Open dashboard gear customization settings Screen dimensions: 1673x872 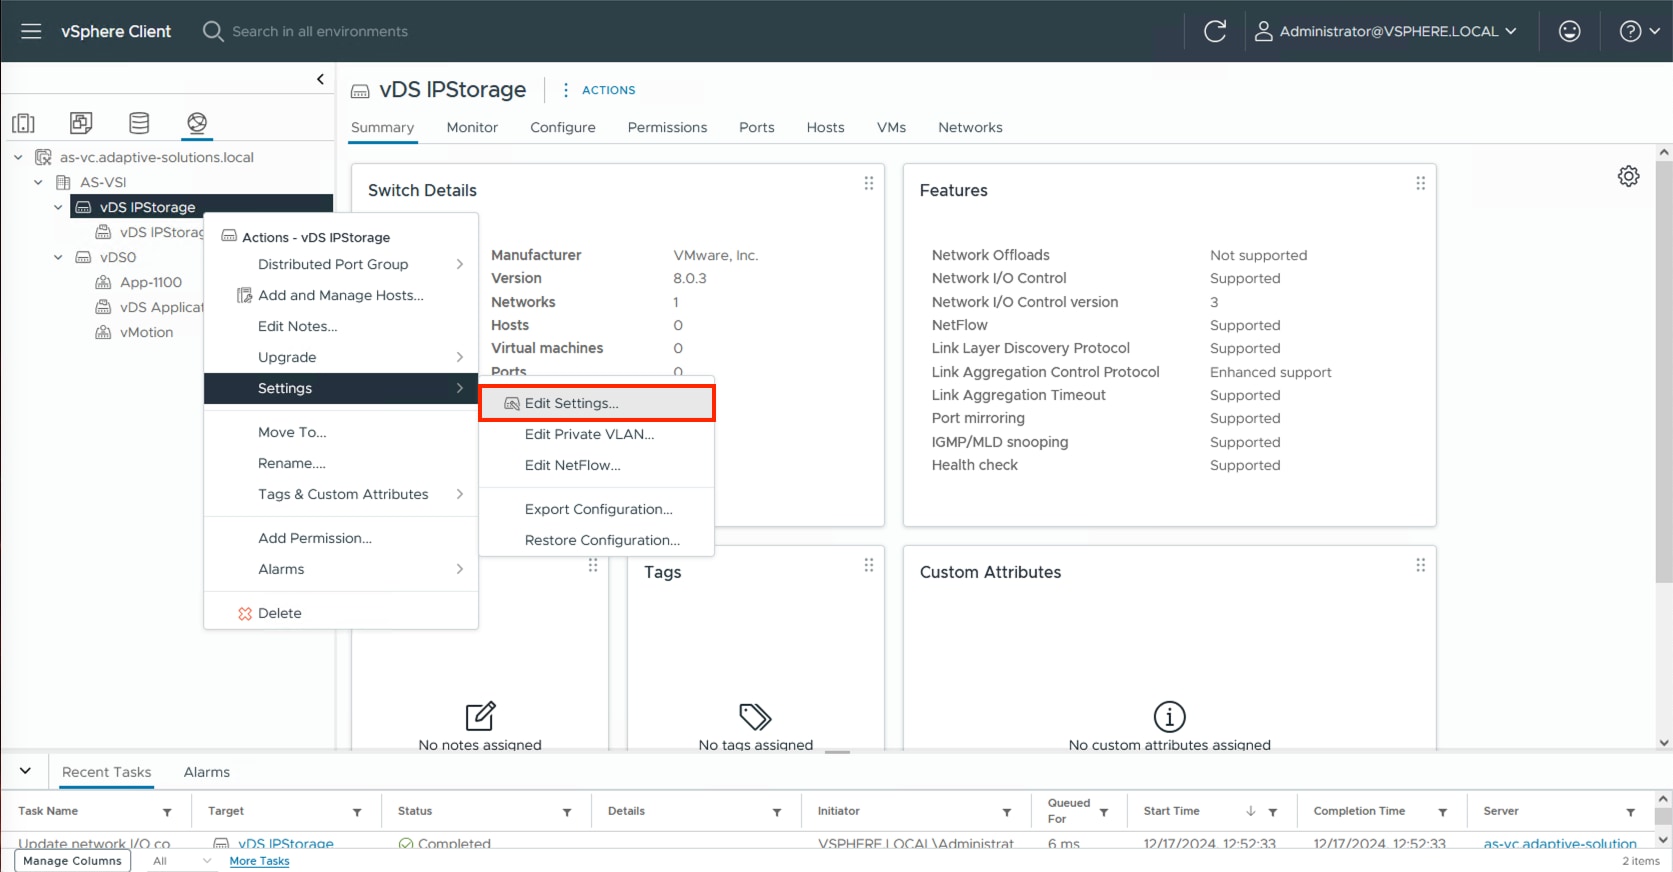click(1628, 177)
